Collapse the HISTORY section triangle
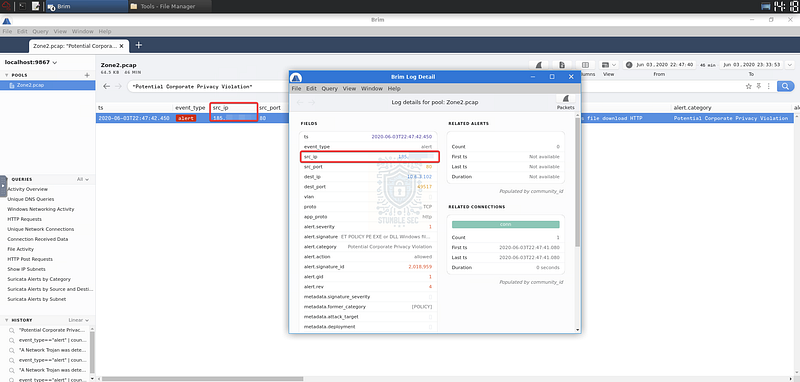 point(6,320)
